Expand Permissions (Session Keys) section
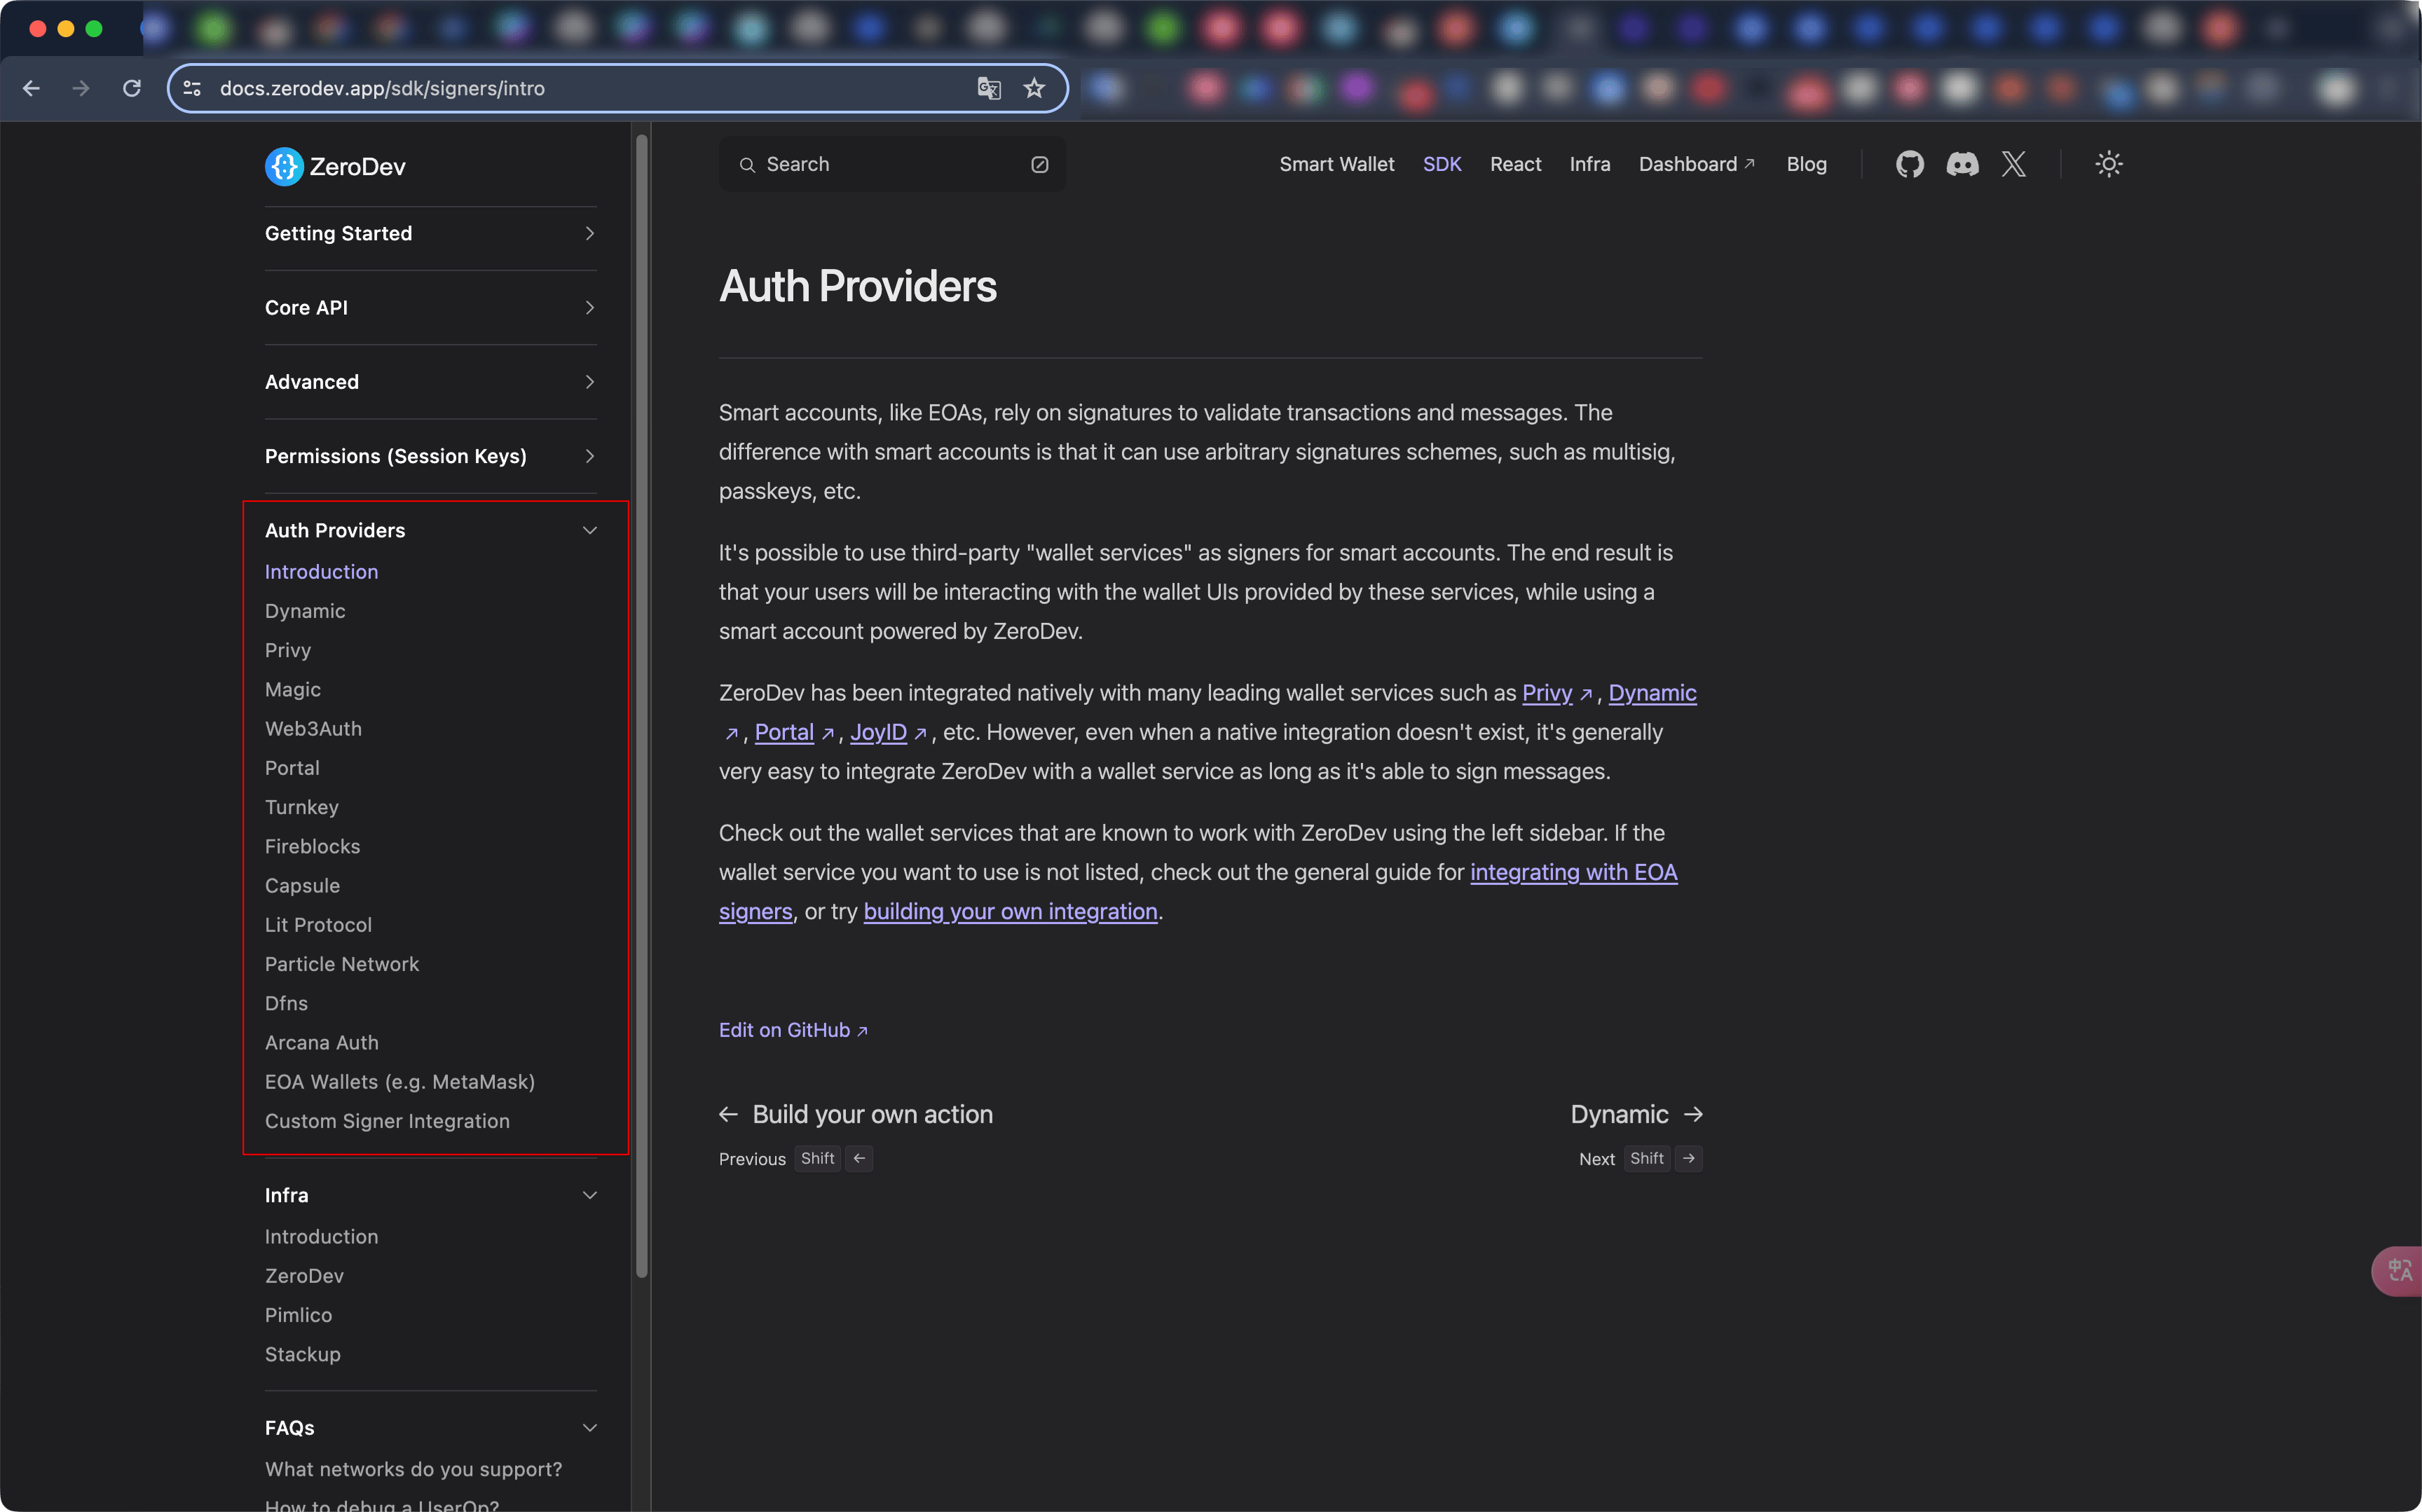This screenshot has height=1512, width=2422. click(431, 456)
